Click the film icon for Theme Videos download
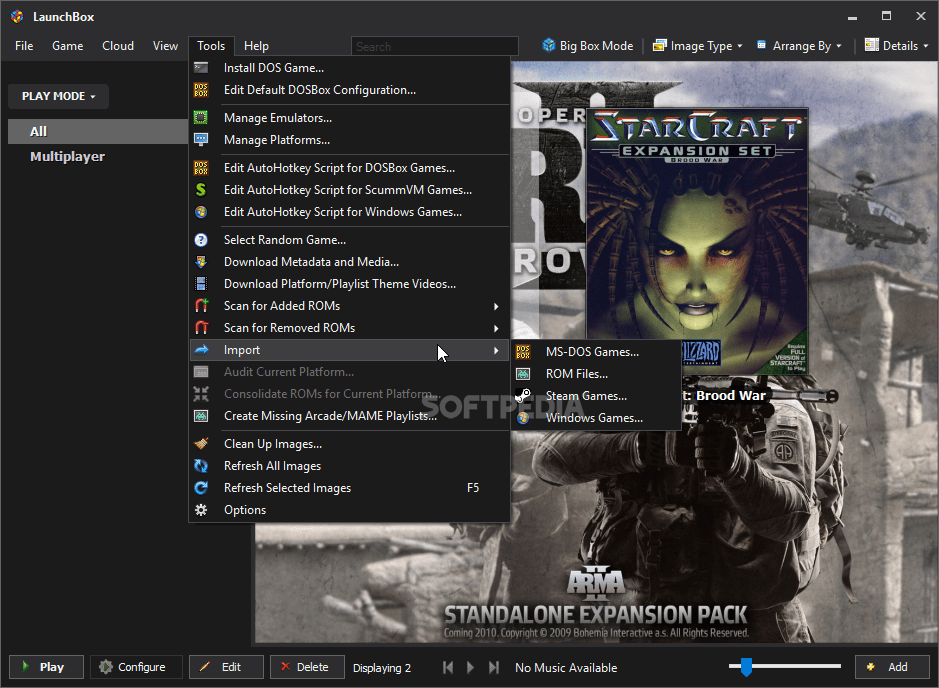The width and height of the screenshot is (939, 688). click(201, 284)
